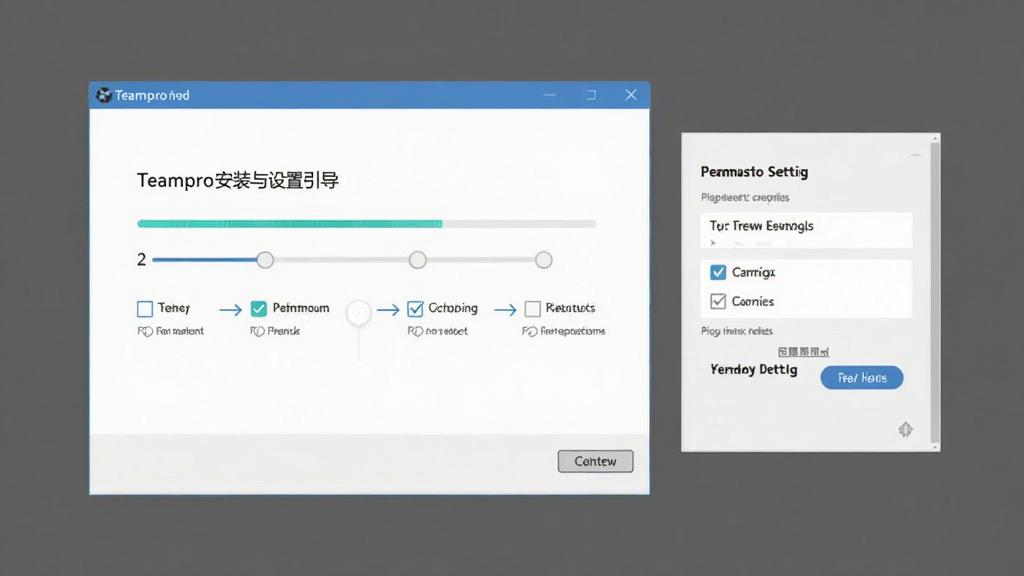
Task: Click the Teampro安装与设置引导 heading
Action: [x=238, y=180]
